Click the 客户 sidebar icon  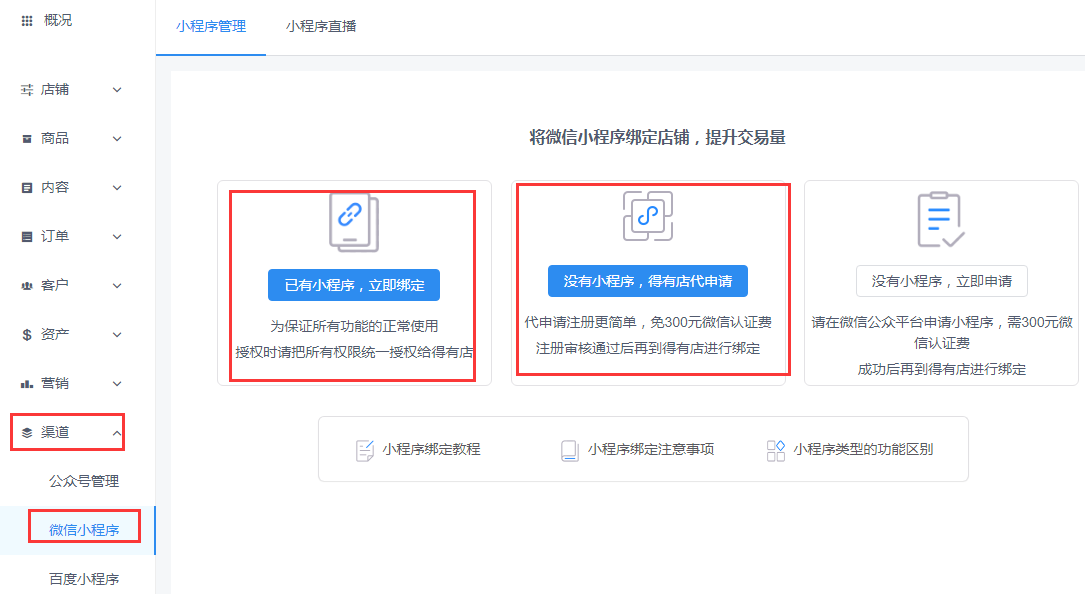tap(27, 285)
